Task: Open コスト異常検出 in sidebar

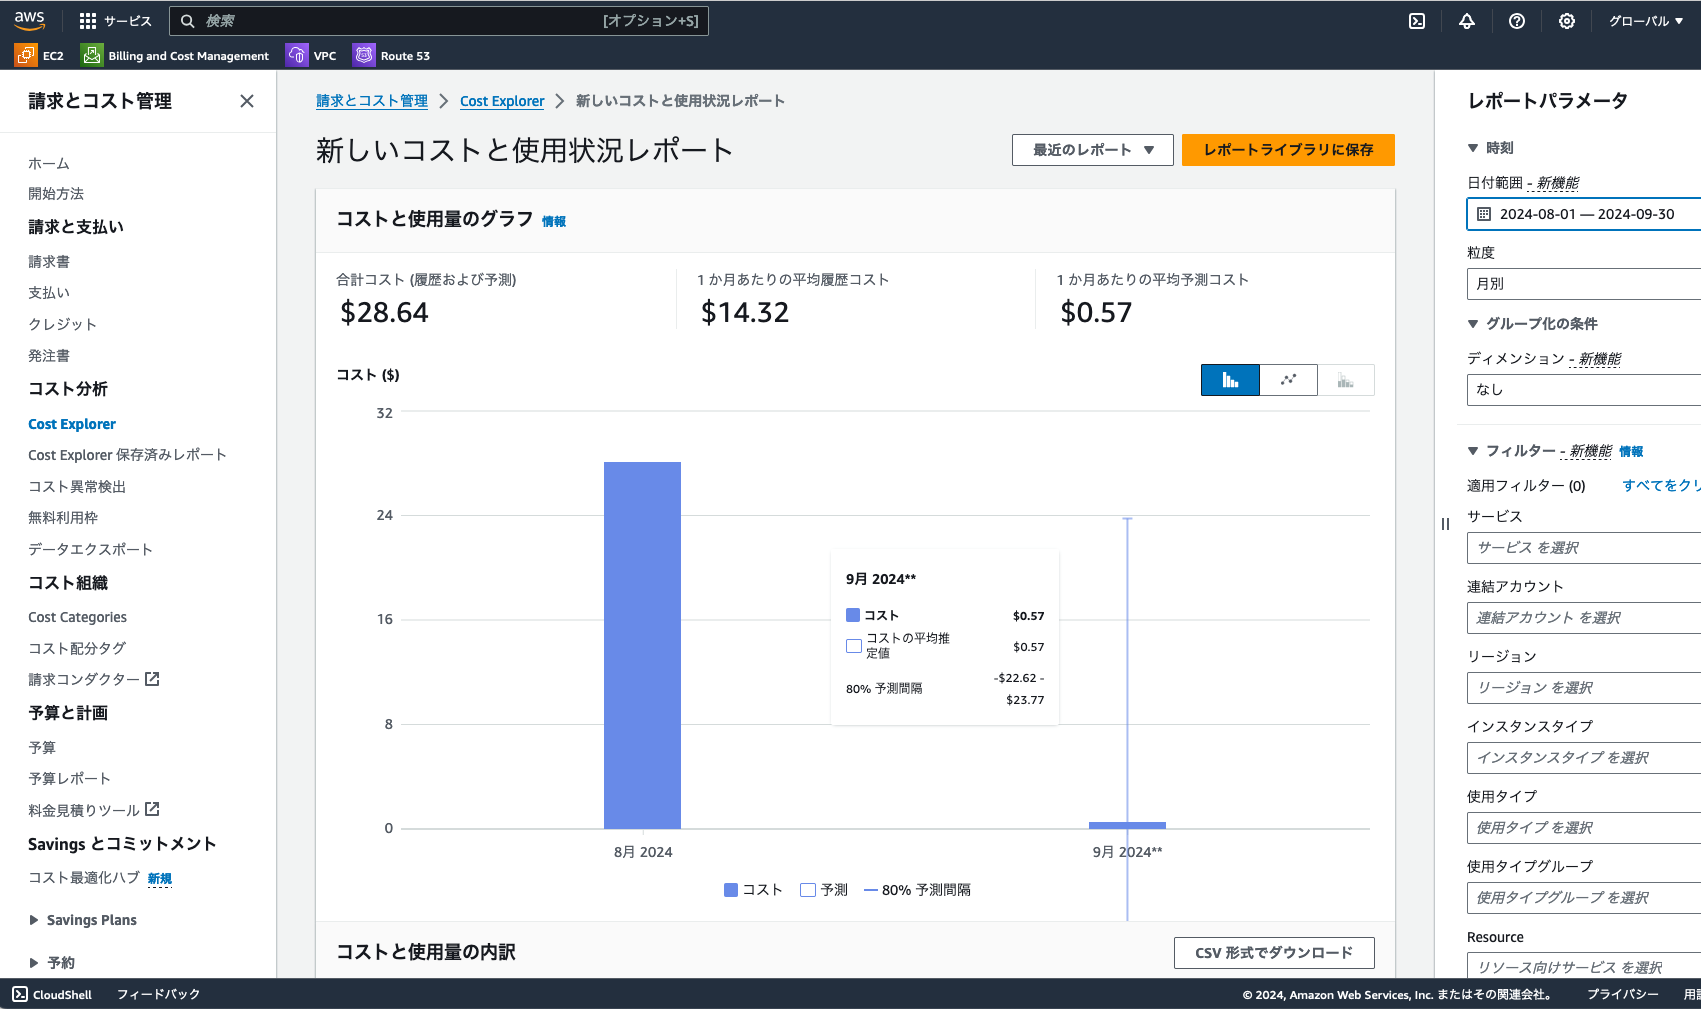Action: pos(77,487)
